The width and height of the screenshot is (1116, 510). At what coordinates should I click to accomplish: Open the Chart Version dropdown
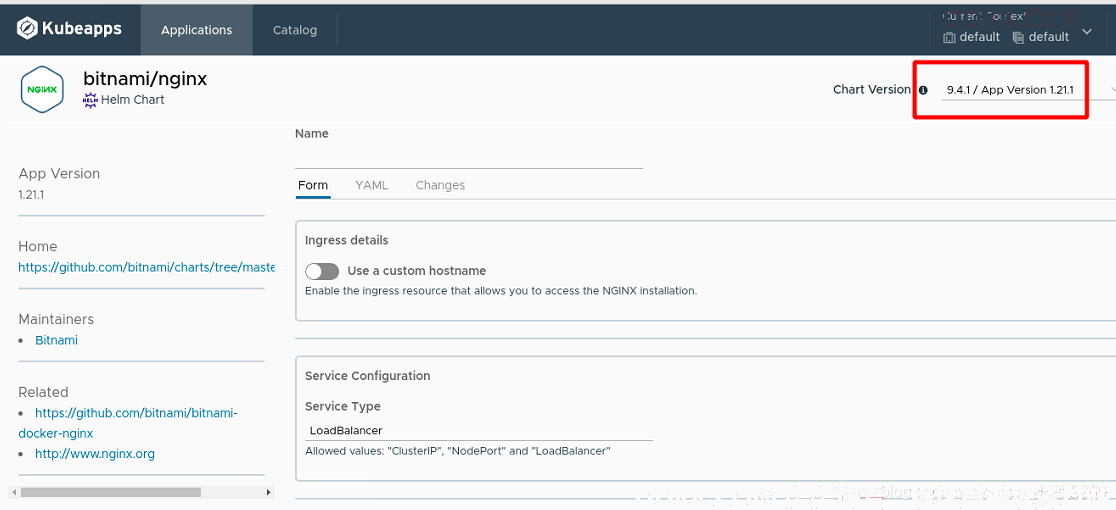(1028, 90)
